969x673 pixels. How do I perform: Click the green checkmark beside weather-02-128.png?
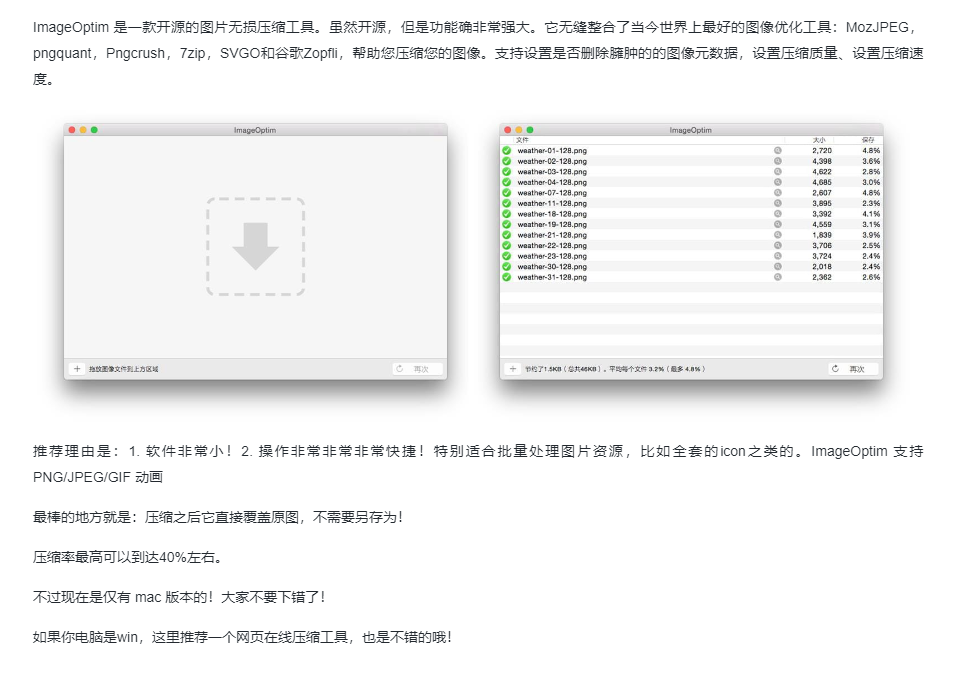coord(507,161)
